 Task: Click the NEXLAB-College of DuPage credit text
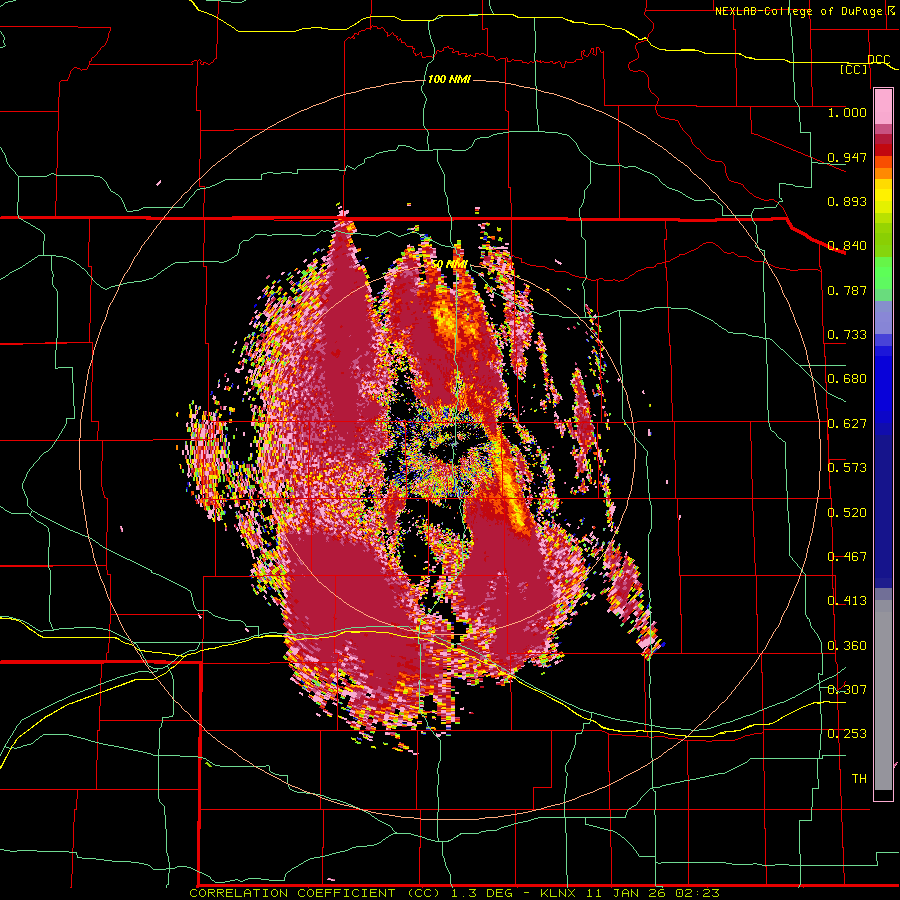(x=799, y=11)
